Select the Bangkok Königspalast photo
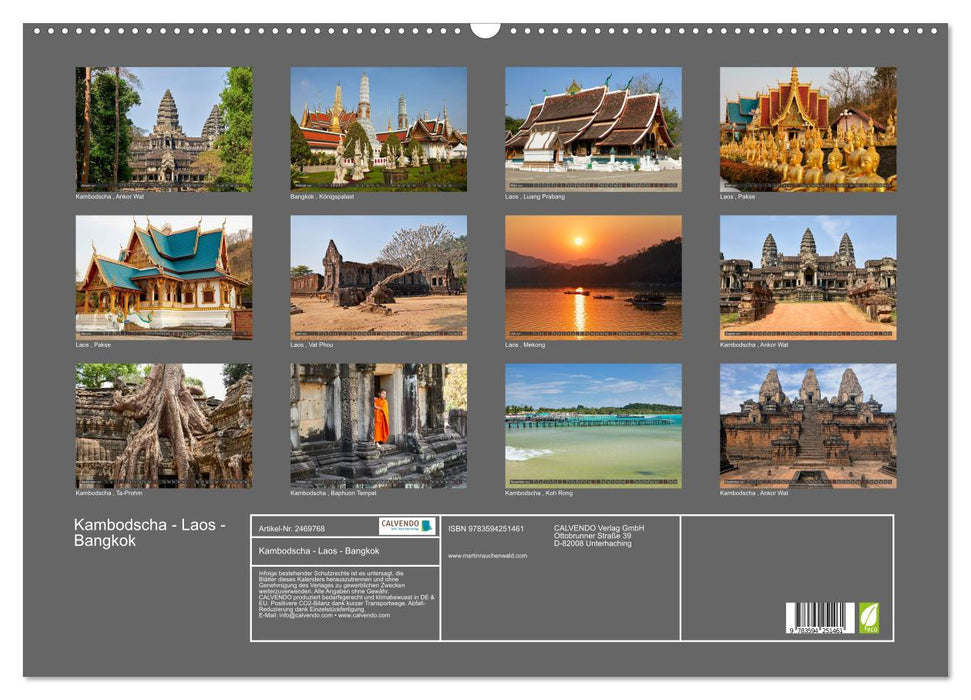This screenshot has width=971, height=700. 378,129
